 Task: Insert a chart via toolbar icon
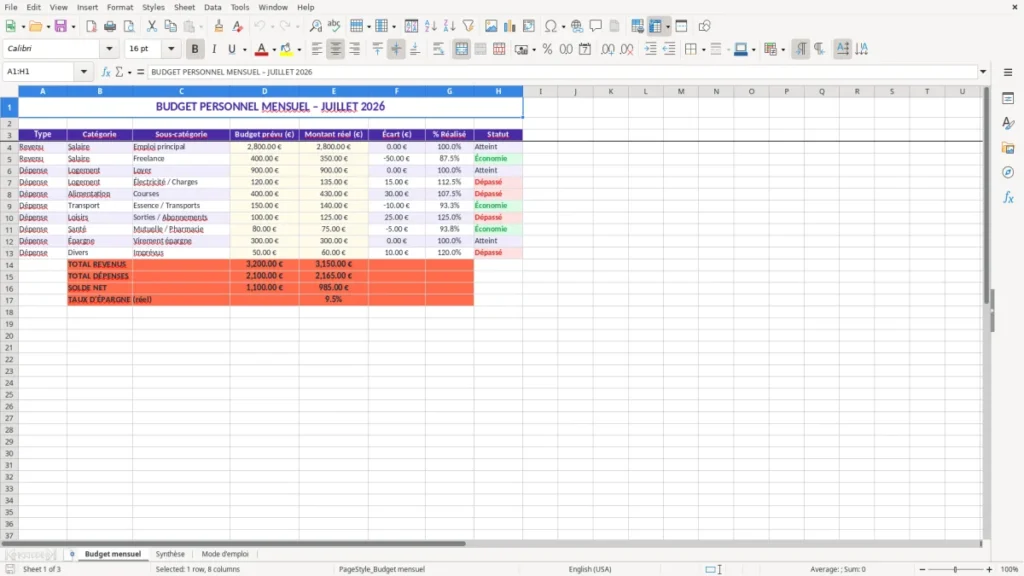coord(509,26)
